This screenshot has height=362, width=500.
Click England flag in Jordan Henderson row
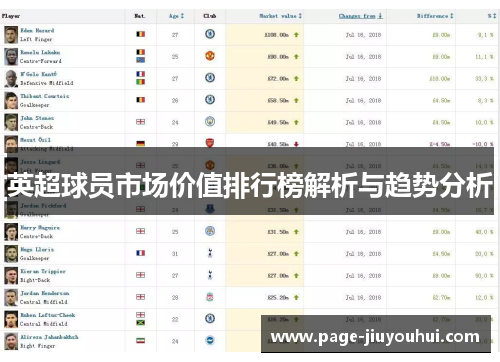pos(140,297)
